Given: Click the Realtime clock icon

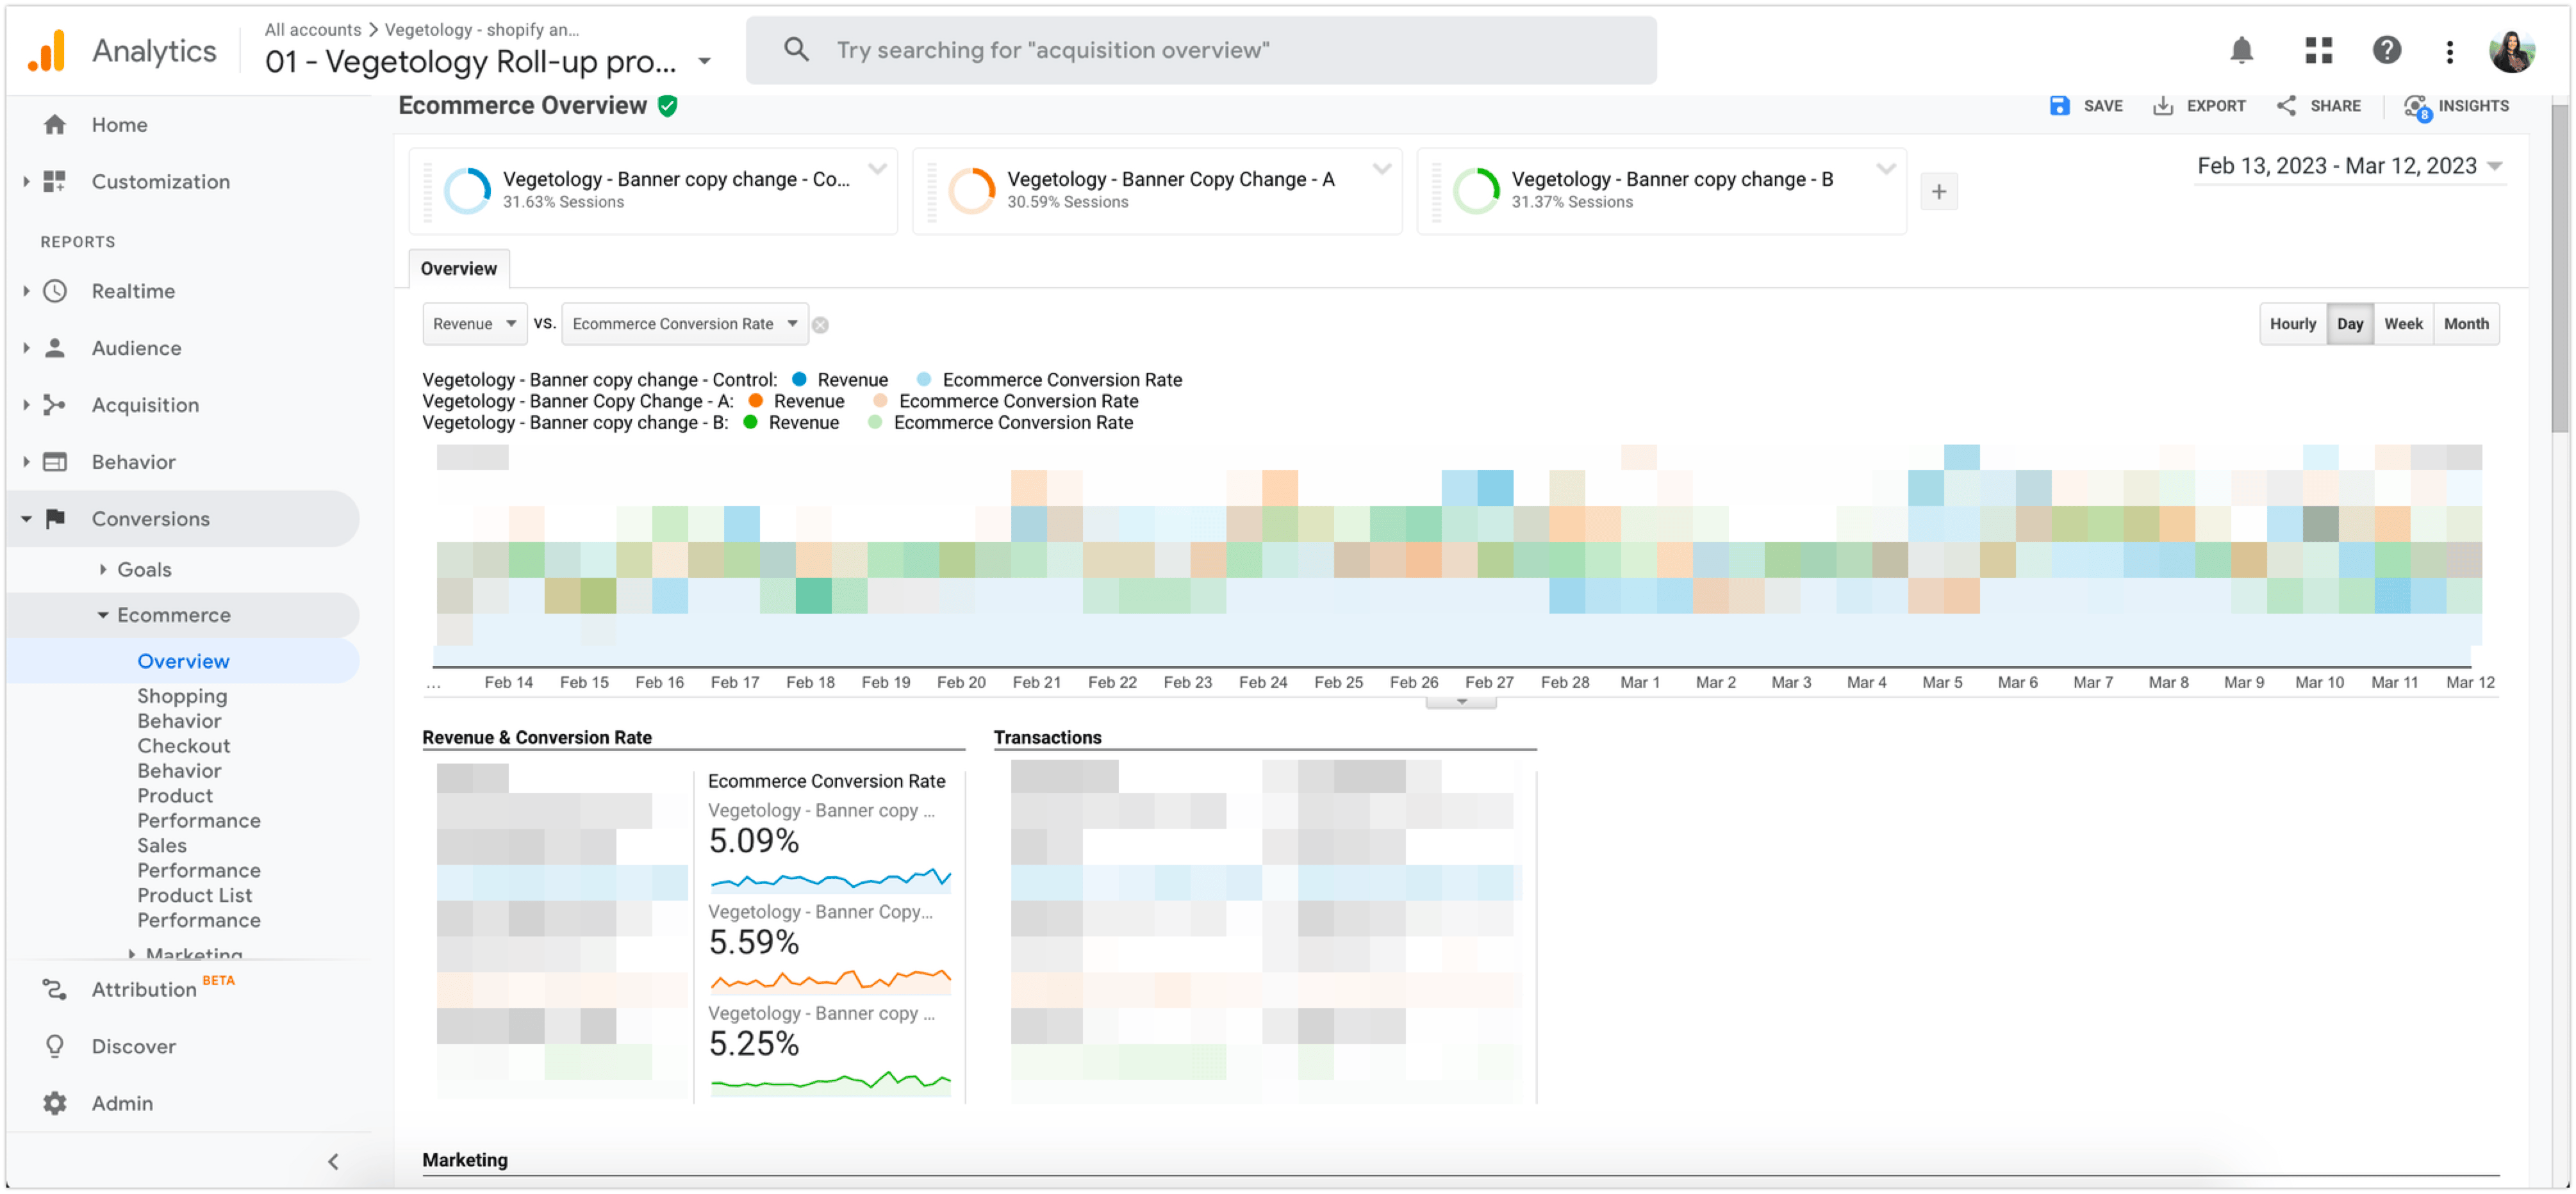Looking at the screenshot, I should 55,291.
